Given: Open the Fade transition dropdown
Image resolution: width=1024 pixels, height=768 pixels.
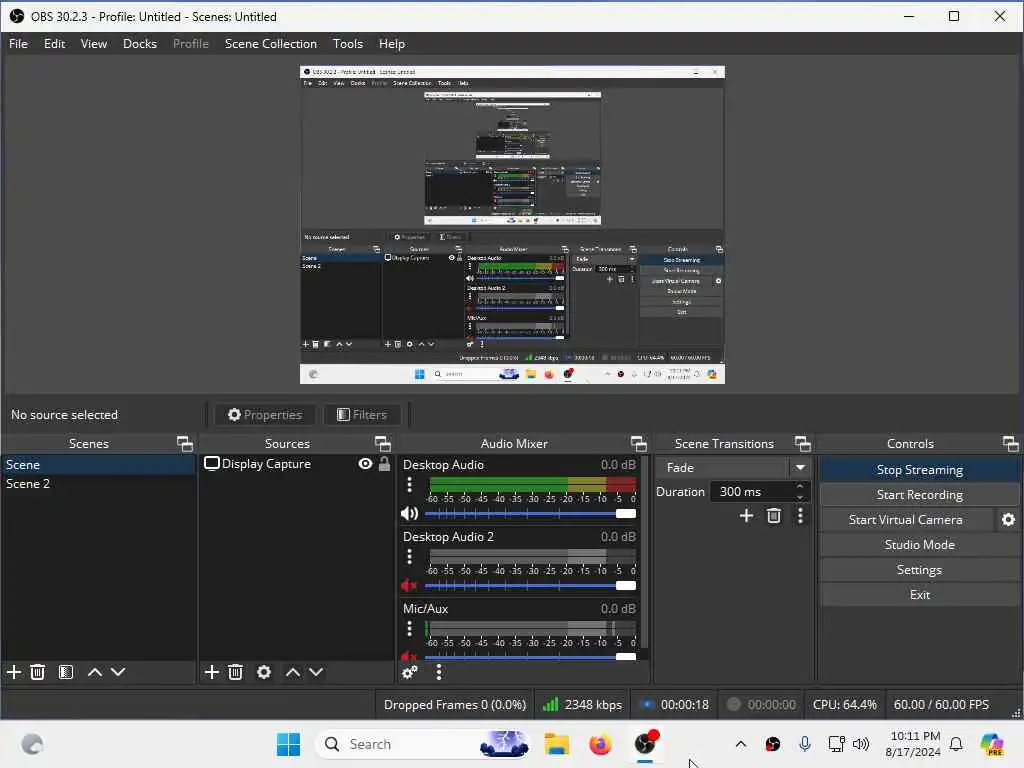Looking at the screenshot, I should pyautogui.click(x=733, y=468).
